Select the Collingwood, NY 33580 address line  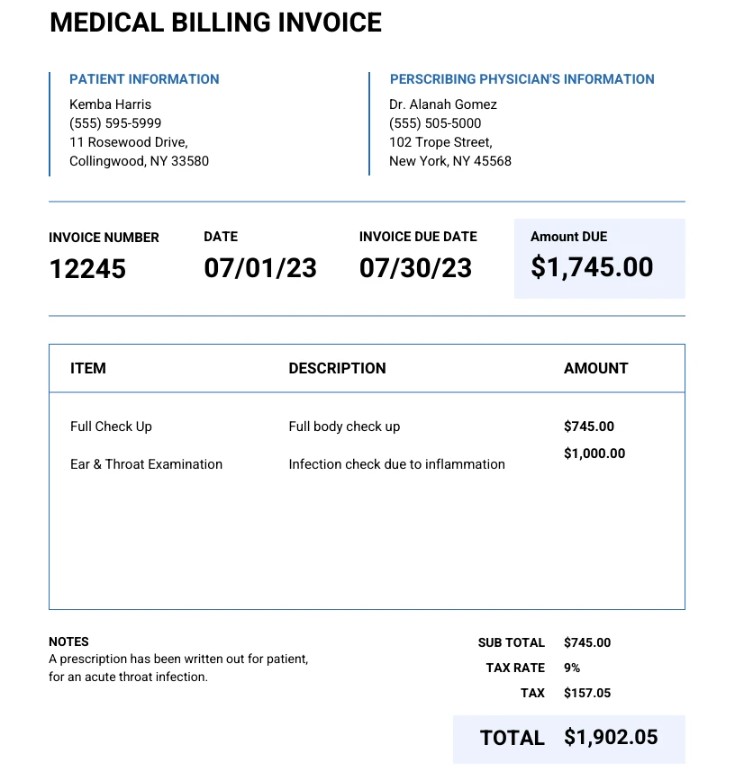coord(139,161)
